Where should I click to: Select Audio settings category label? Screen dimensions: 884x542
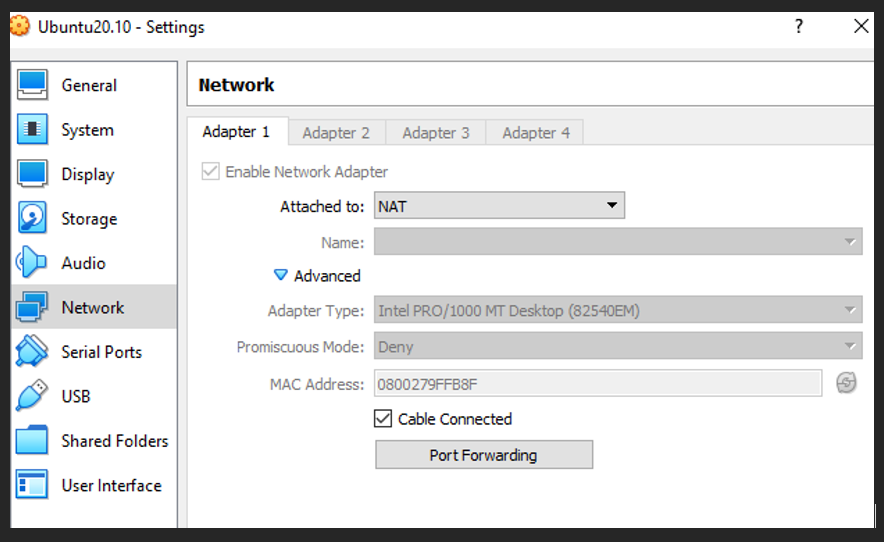pyautogui.click(x=83, y=263)
